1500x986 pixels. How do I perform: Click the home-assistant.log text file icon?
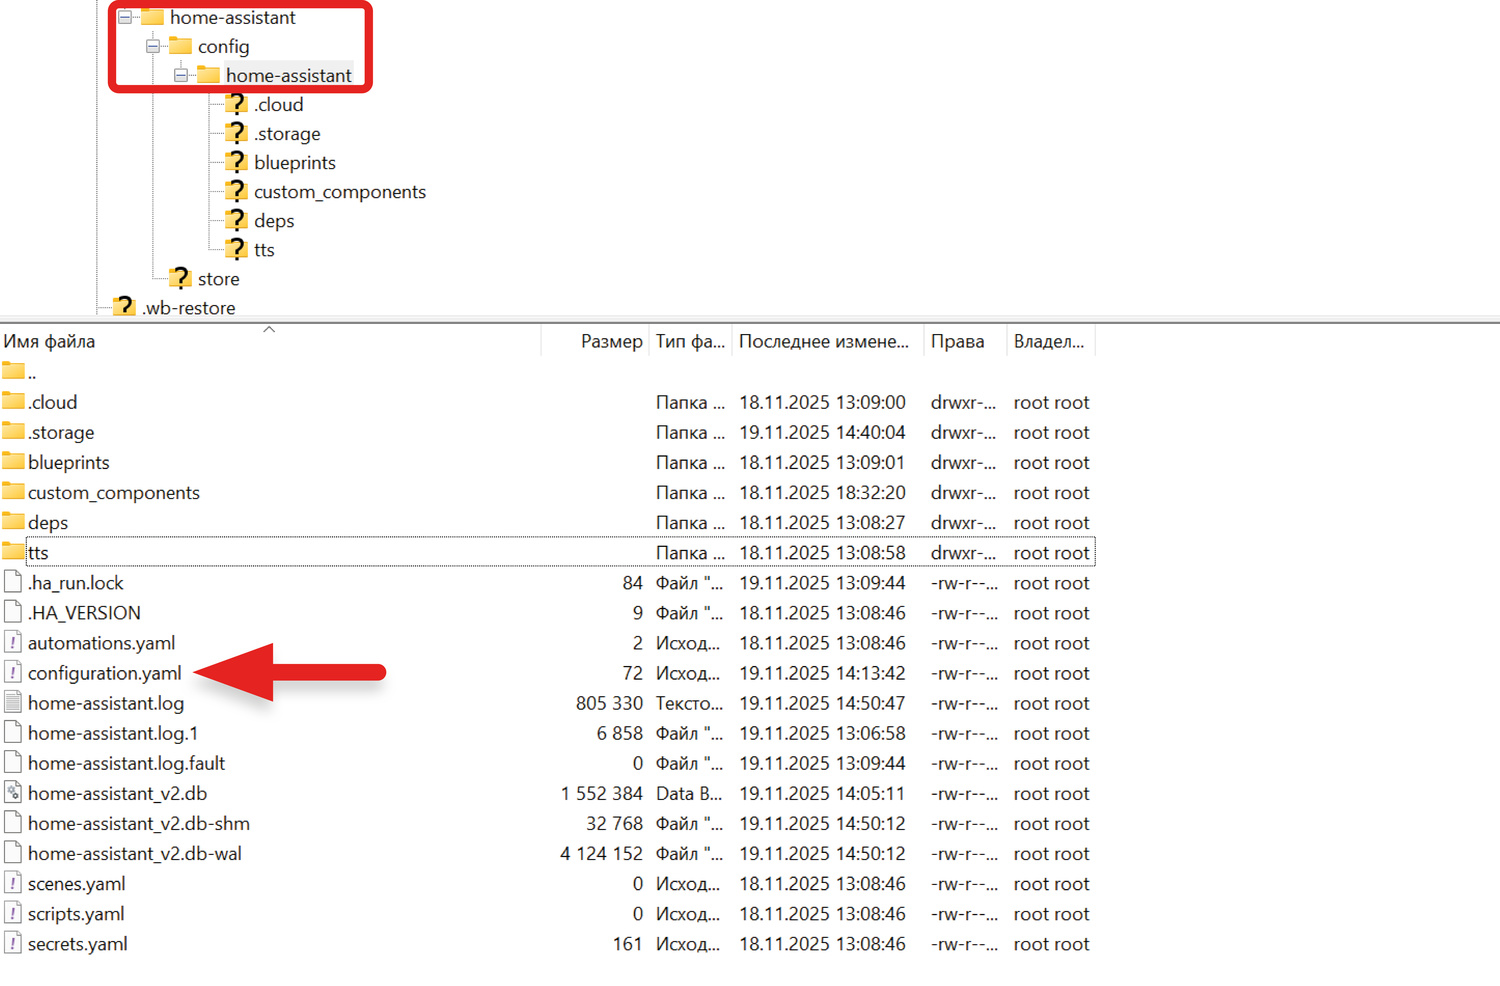point(13,703)
